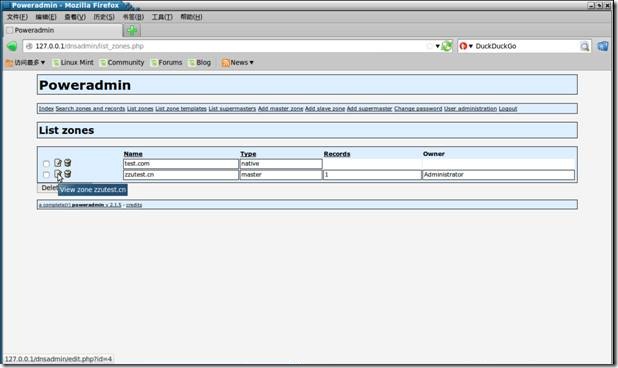The height and width of the screenshot is (368, 618).
Task: Click the native type cell
Action: (281, 164)
